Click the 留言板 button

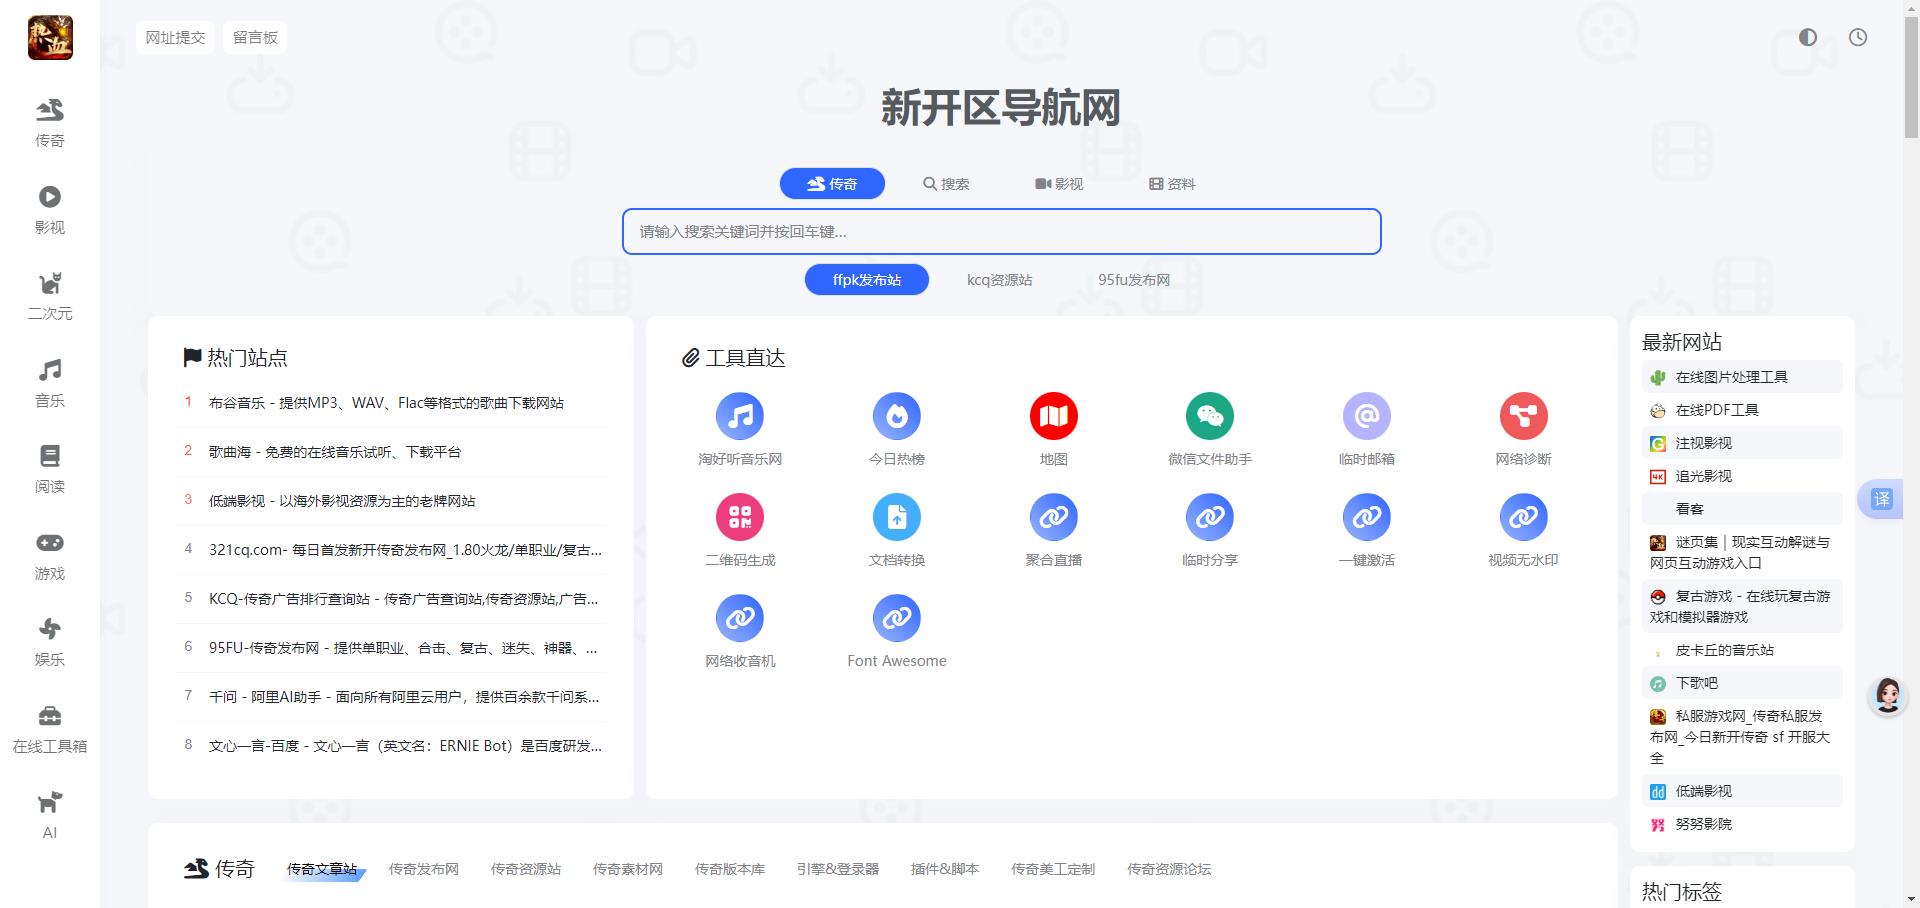click(x=255, y=37)
